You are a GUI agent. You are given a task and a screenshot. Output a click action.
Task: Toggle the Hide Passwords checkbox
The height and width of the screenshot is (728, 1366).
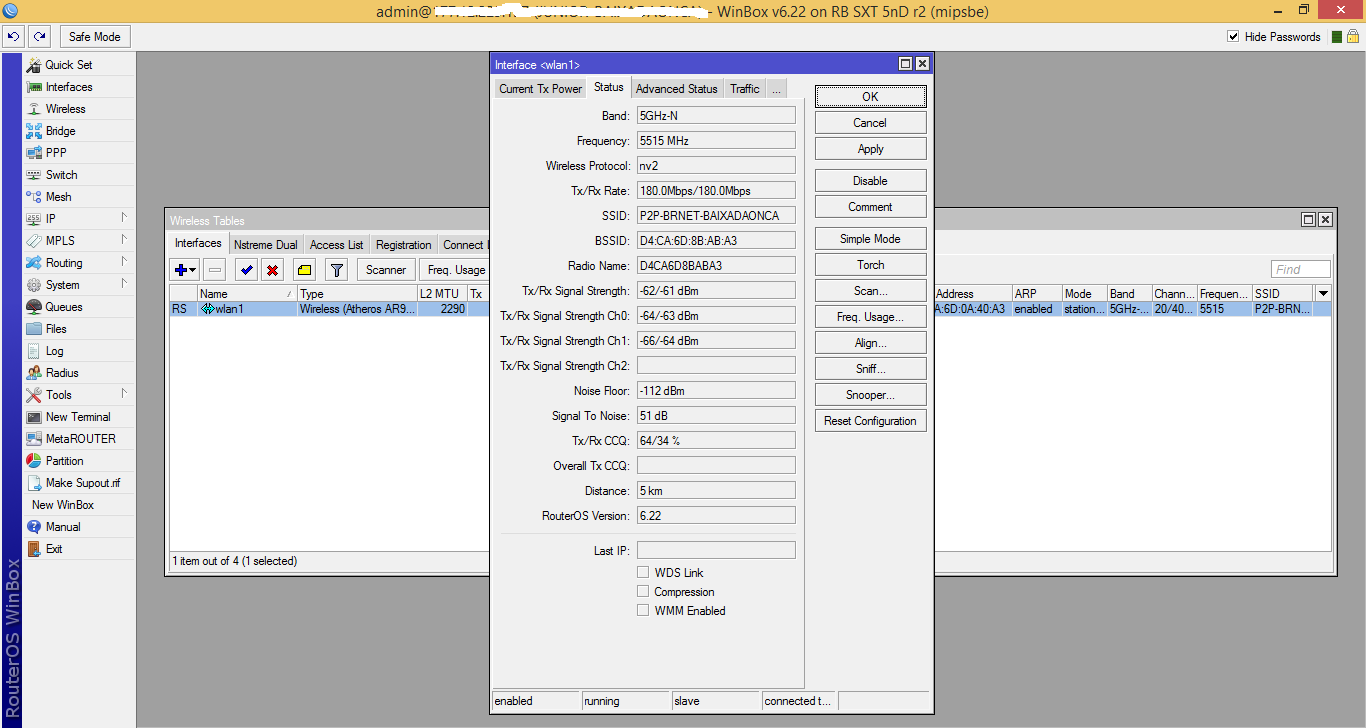pyautogui.click(x=1233, y=37)
